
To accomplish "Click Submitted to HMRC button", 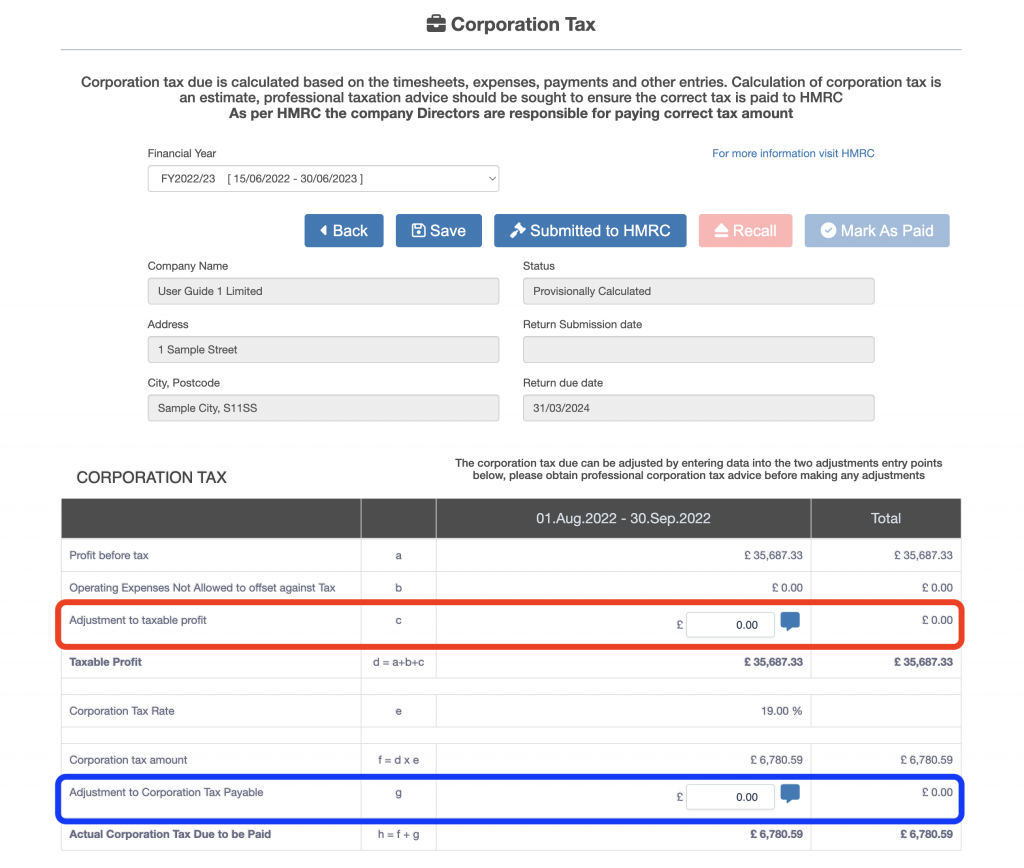I will tap(589, 231).
